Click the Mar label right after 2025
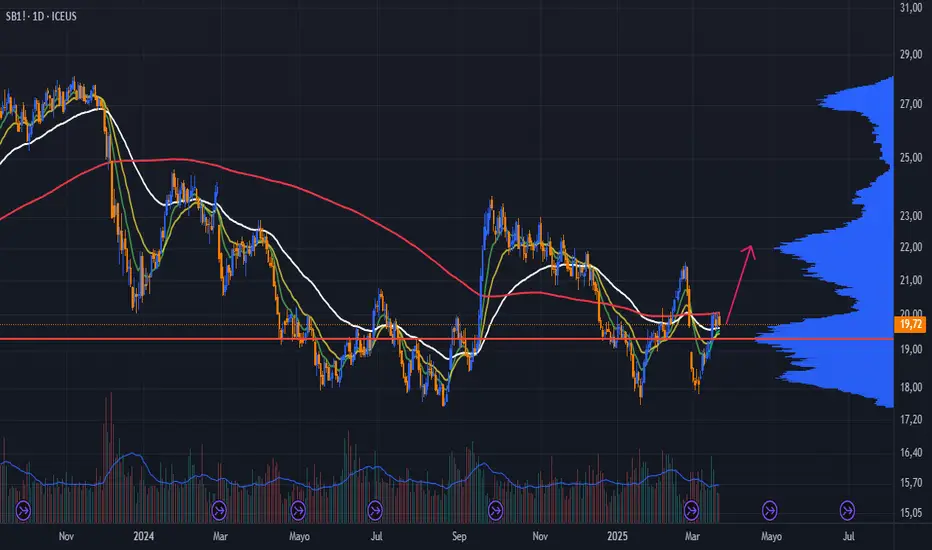This screenshot has width=932, height=550. click(x=692, y=536)
